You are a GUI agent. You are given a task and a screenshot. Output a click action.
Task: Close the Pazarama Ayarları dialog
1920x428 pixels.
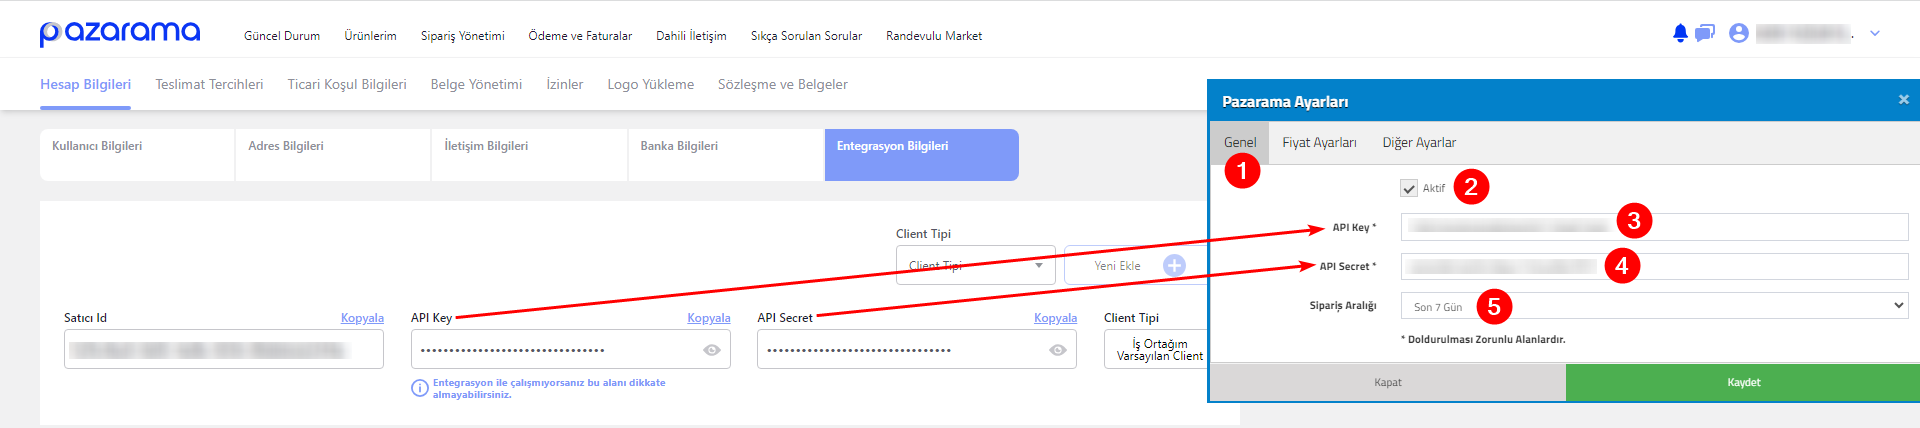click(x=1904, y=100)
